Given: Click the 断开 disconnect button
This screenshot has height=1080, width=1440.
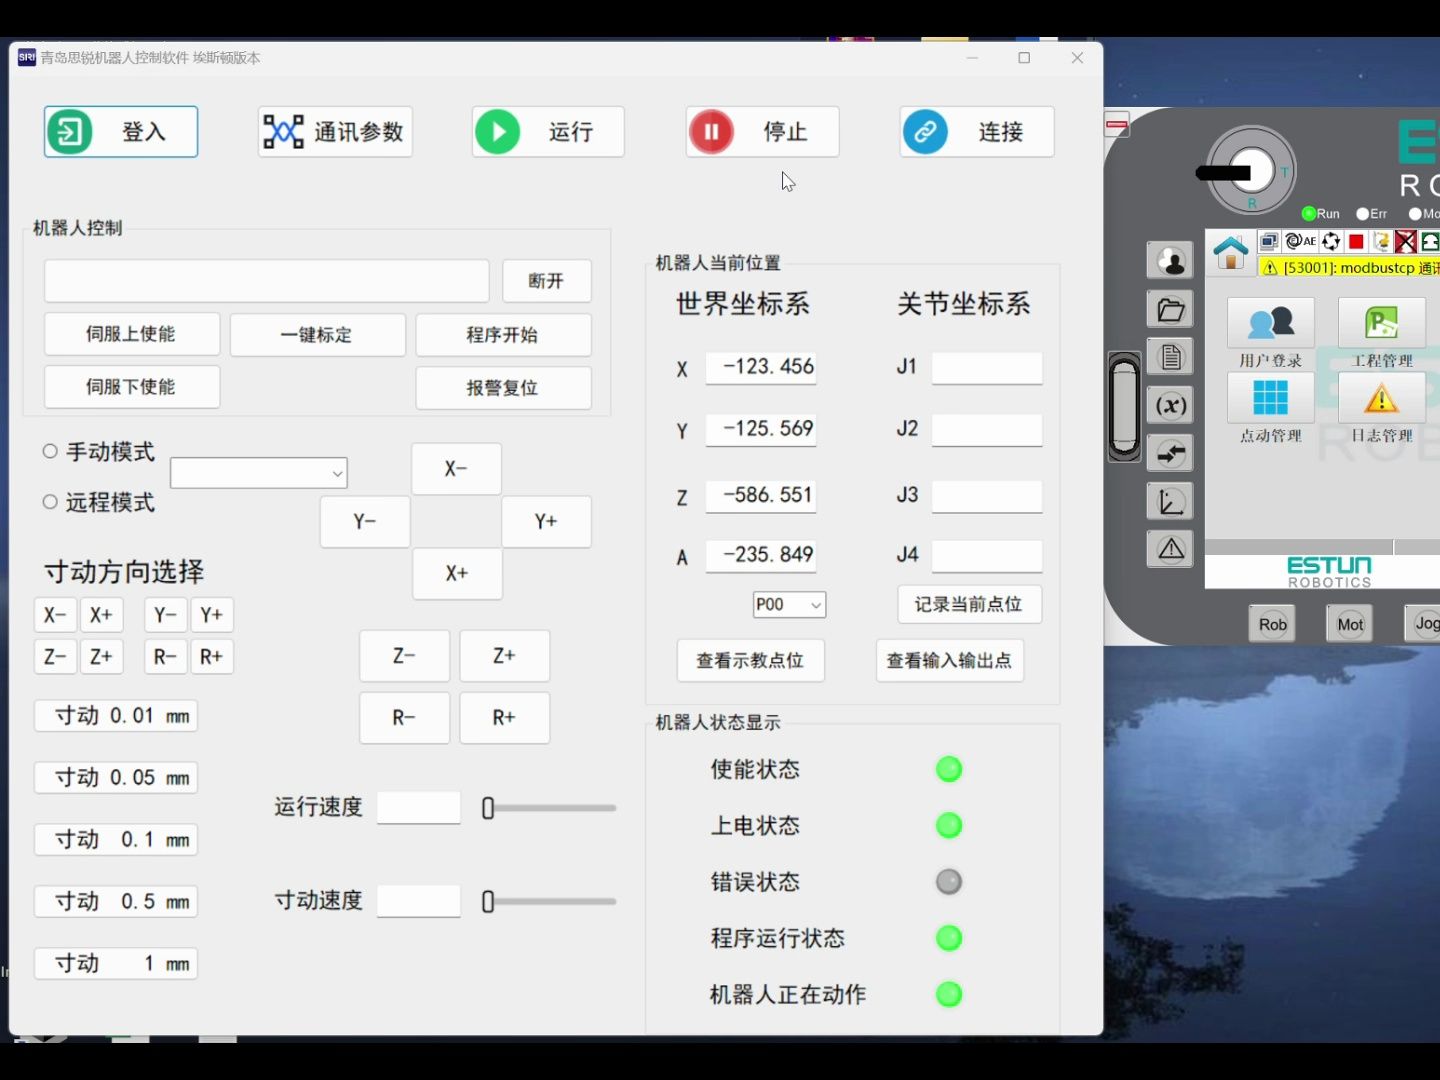Looking at the screenshot, I should pos(546,281).
